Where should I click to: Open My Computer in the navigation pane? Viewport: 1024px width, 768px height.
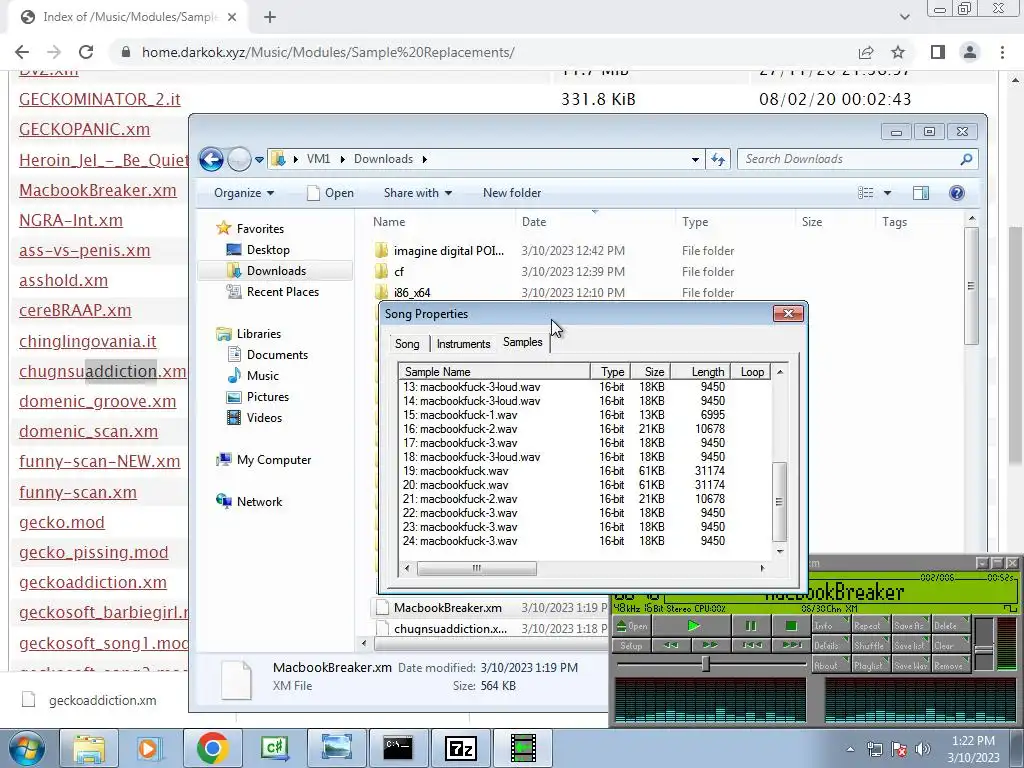tap(274, 460)
